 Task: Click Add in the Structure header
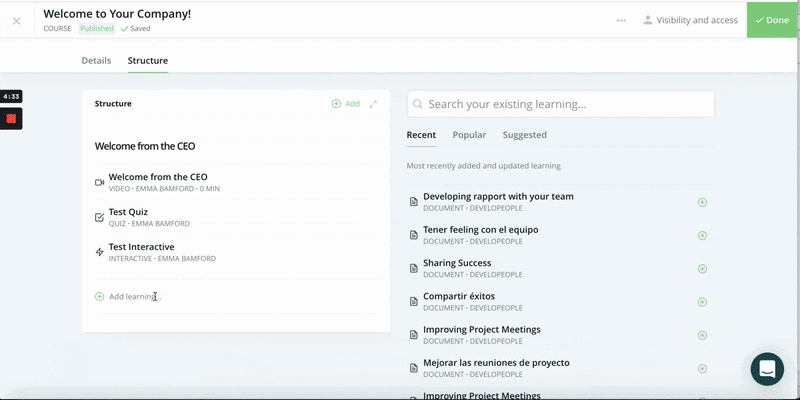[x=345, y=104]
